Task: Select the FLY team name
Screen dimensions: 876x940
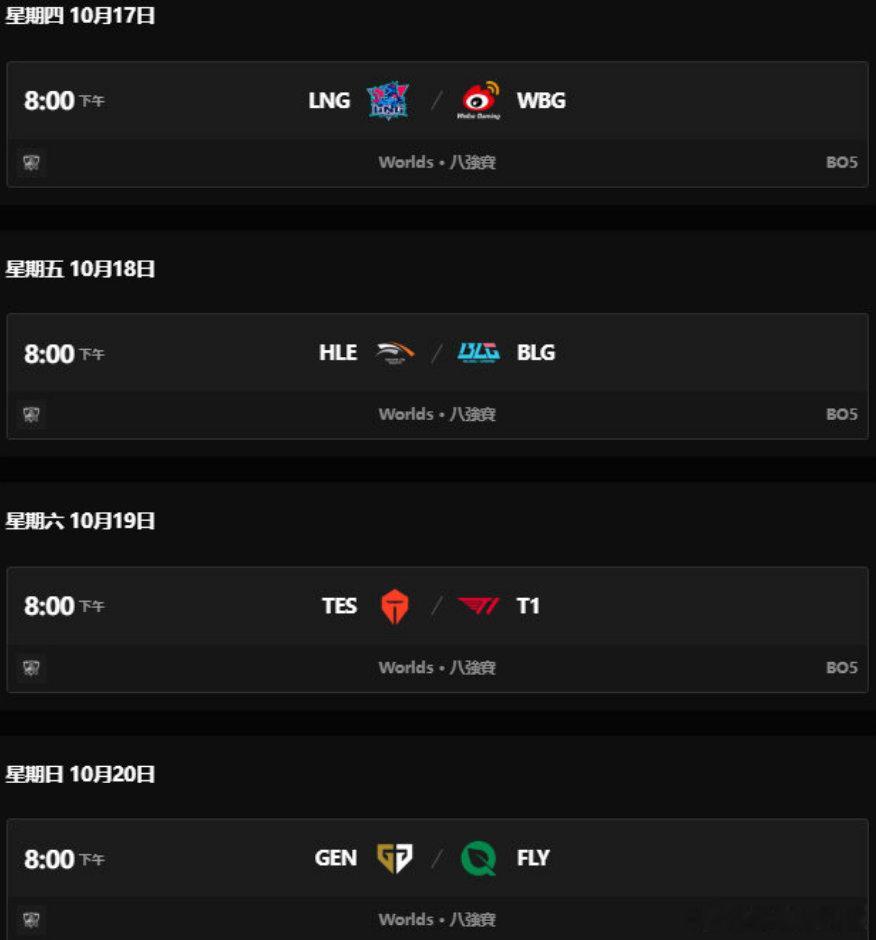Action: point(533,858)
